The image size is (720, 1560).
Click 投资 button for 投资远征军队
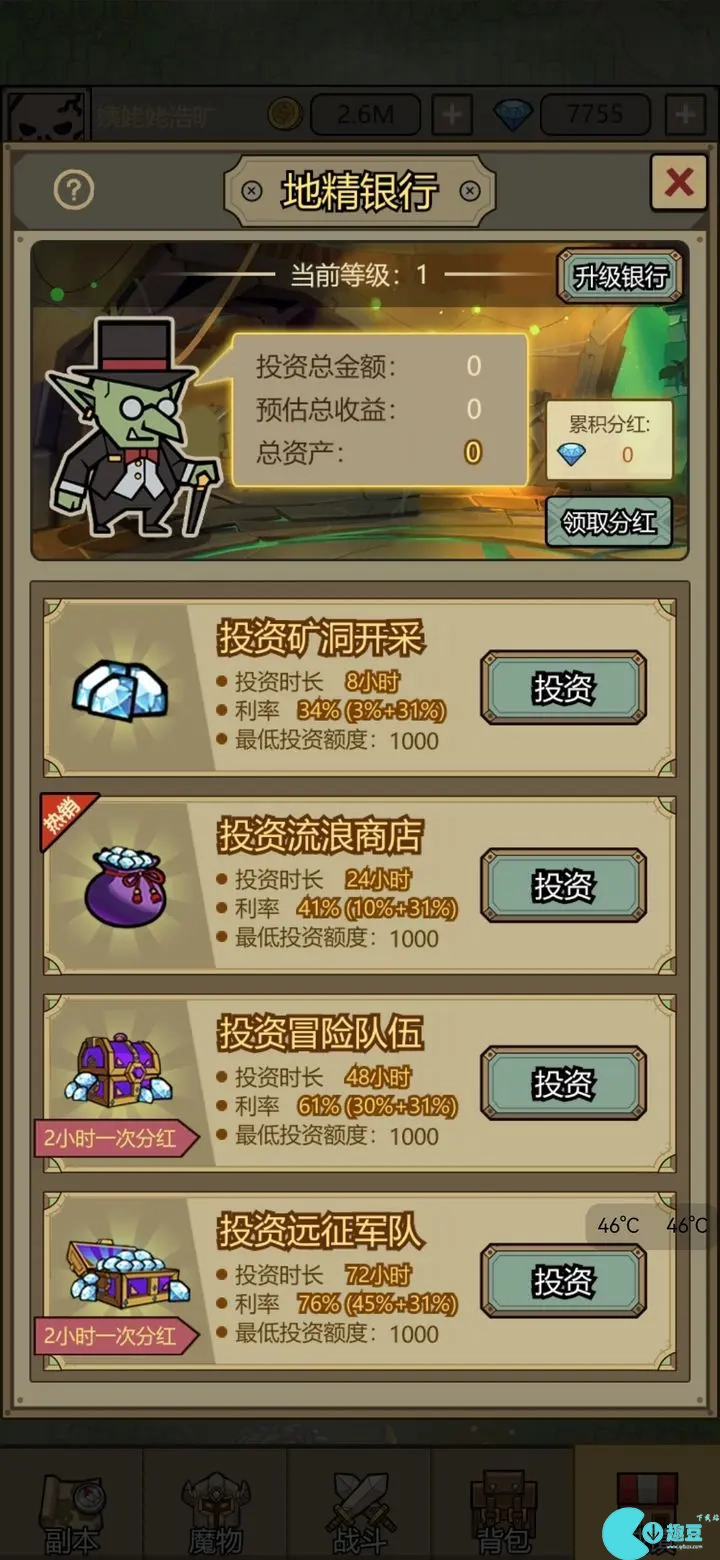pyautogui.click(x=563, y=1281)
